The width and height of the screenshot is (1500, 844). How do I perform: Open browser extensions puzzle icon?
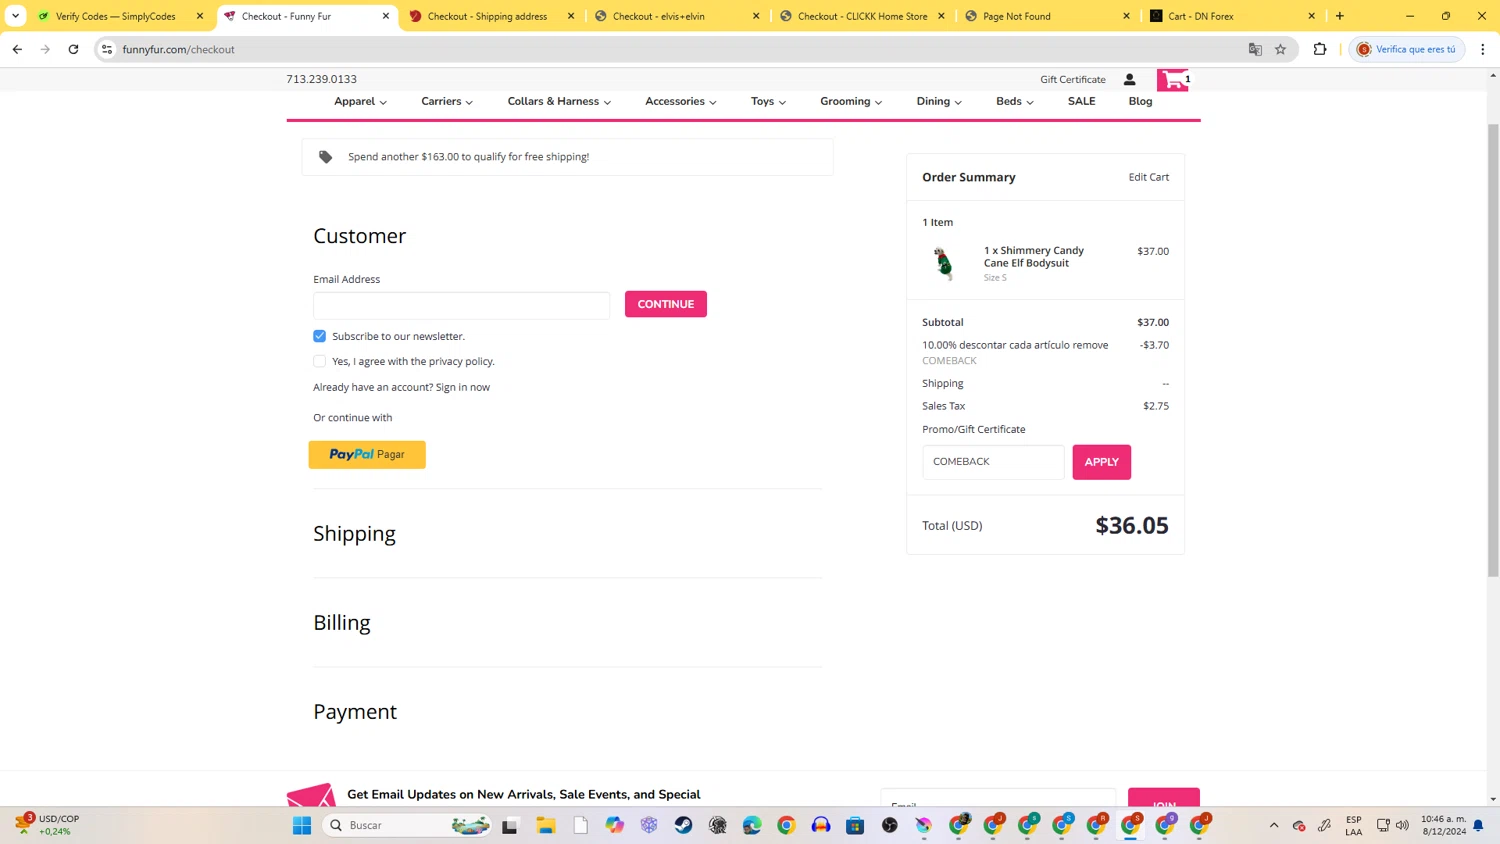[x=1320, y=49]
